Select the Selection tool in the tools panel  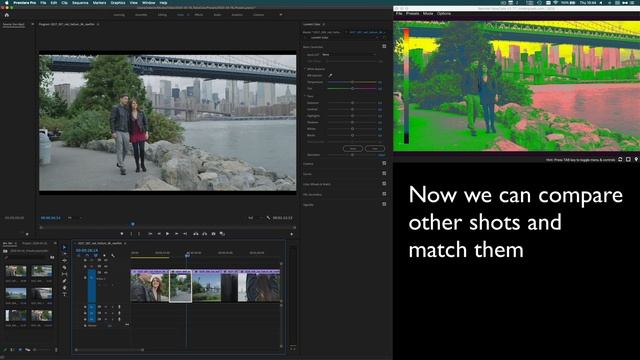(x=64, y=247)
